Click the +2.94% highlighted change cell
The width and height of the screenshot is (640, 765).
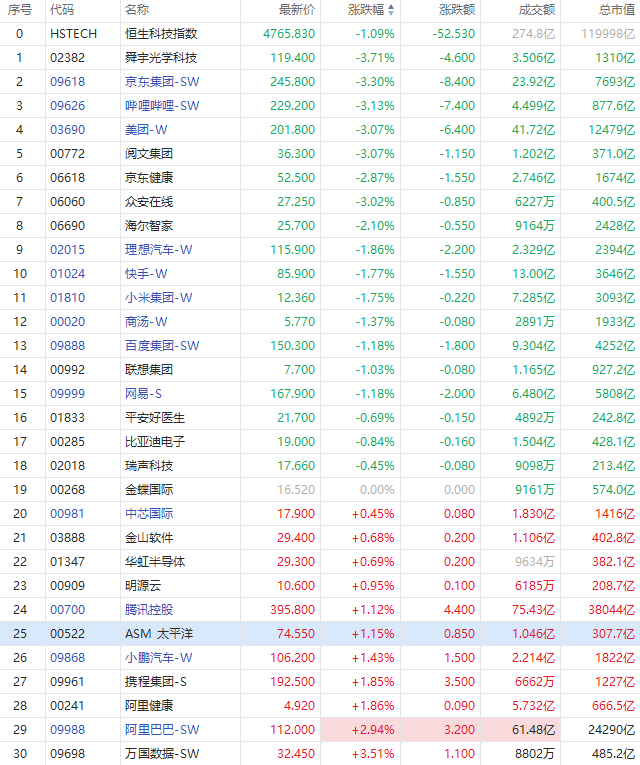pyautogui.click(x=360, y=730)
